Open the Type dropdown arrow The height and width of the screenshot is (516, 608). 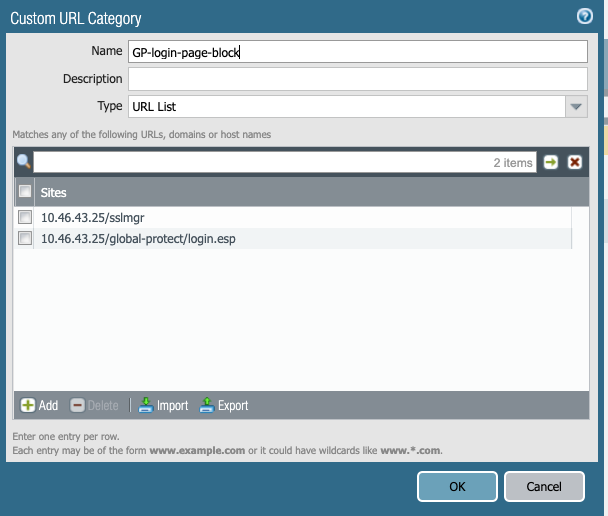click(576, 107)
